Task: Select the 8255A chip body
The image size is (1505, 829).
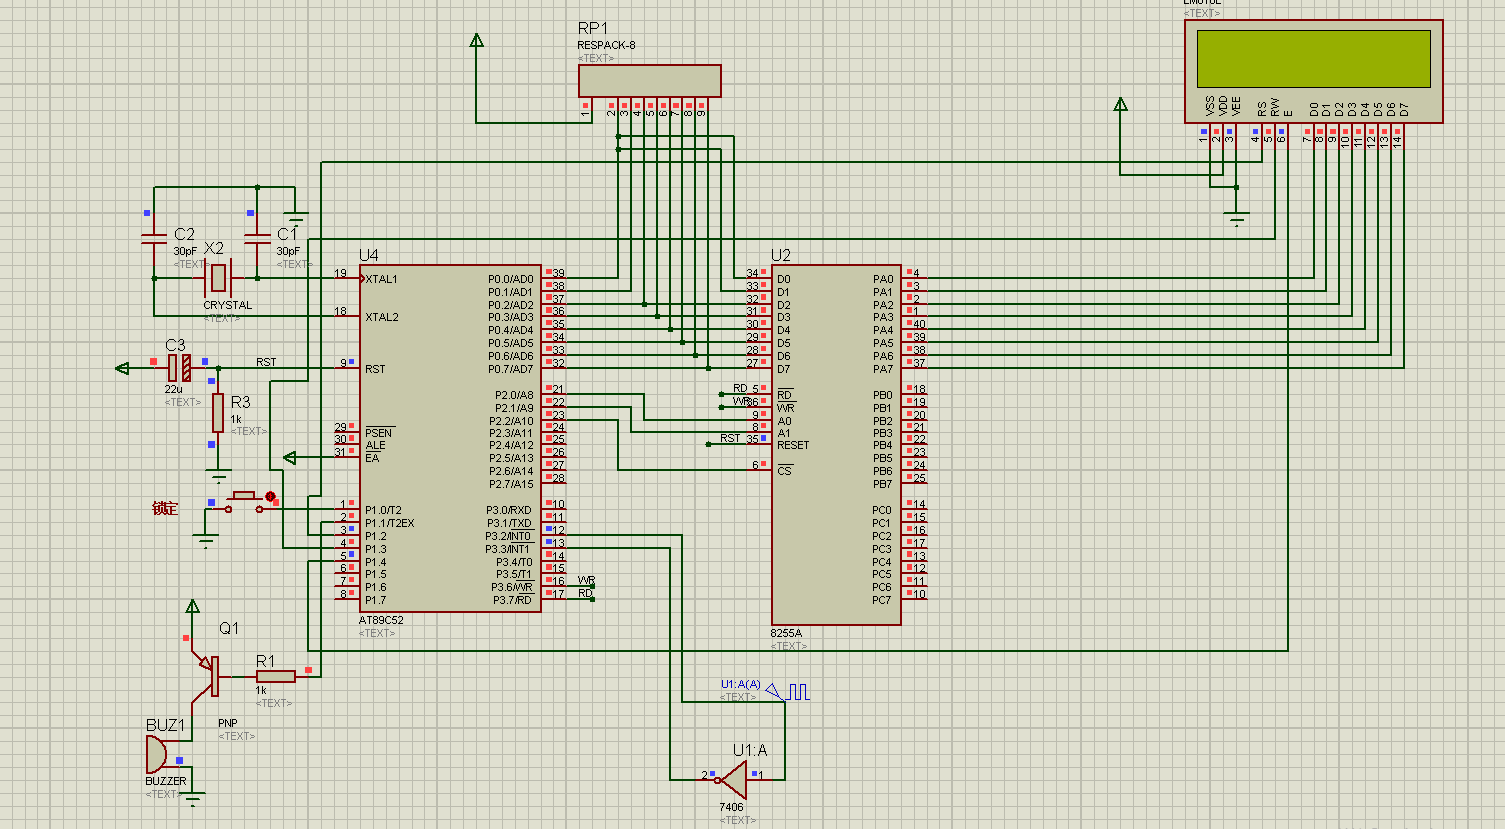Action: (x=836, y=444)
